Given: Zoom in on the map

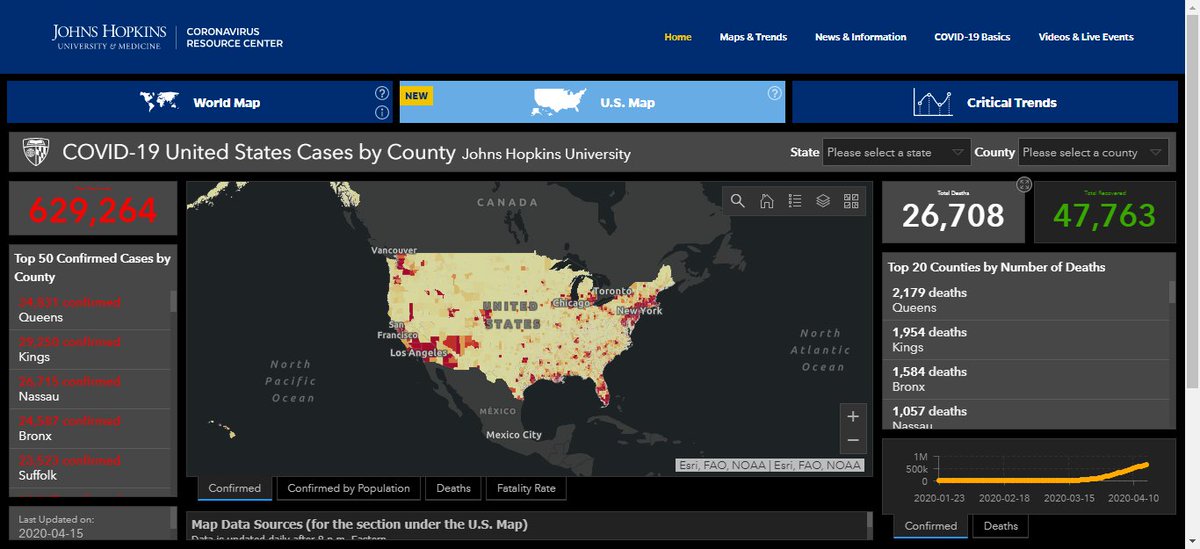Looking at the screenshot, I should coord(852,417).
